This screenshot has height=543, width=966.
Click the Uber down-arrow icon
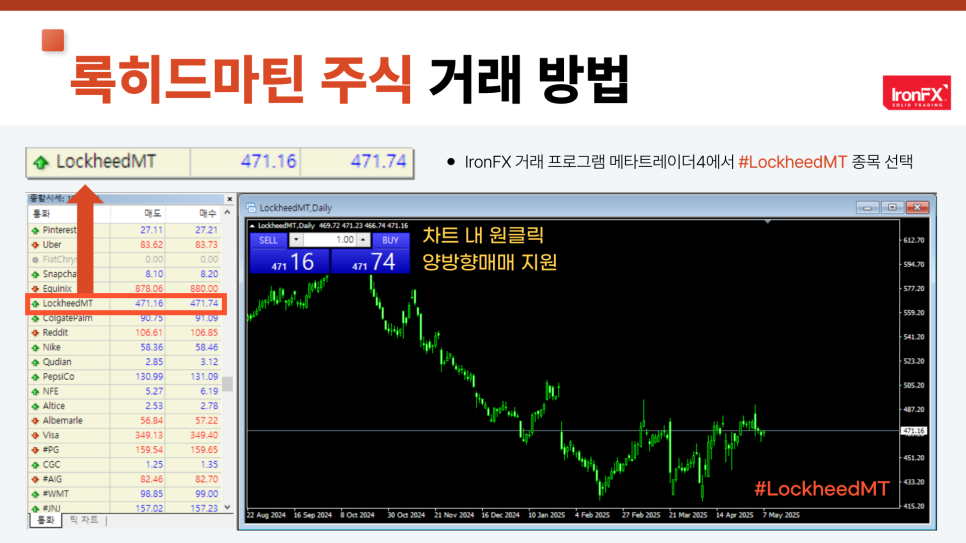pyautogui.click(x=35, y=245)
